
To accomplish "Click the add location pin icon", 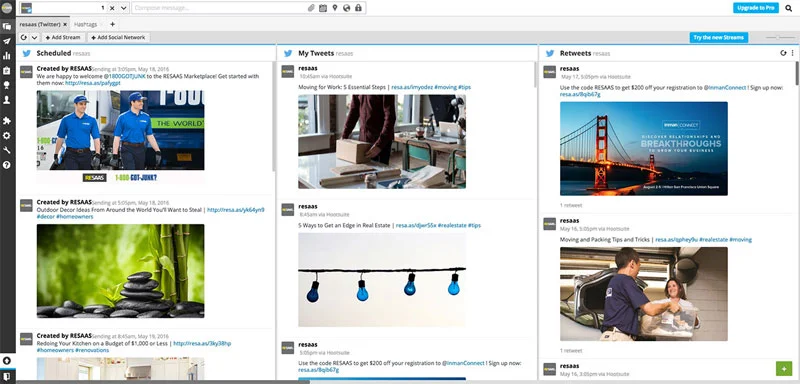I will pyautogui.click(x=335, y=8).
